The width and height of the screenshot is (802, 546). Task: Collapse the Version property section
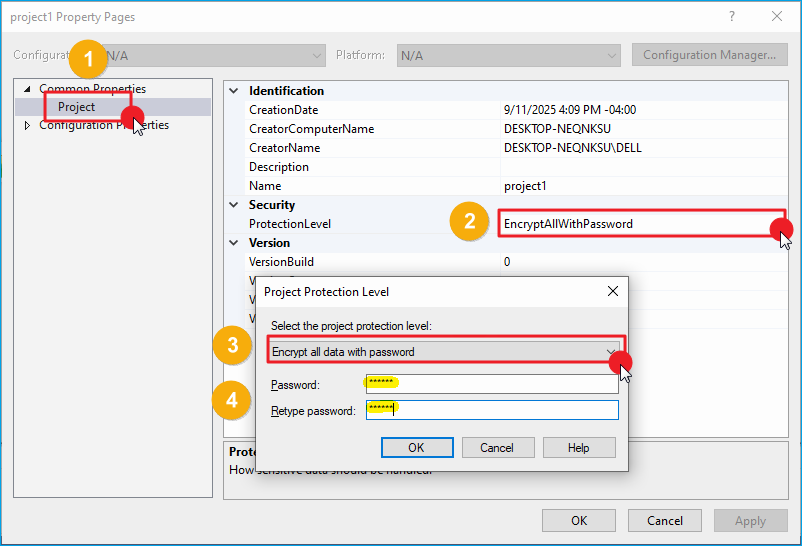point(234,243)
